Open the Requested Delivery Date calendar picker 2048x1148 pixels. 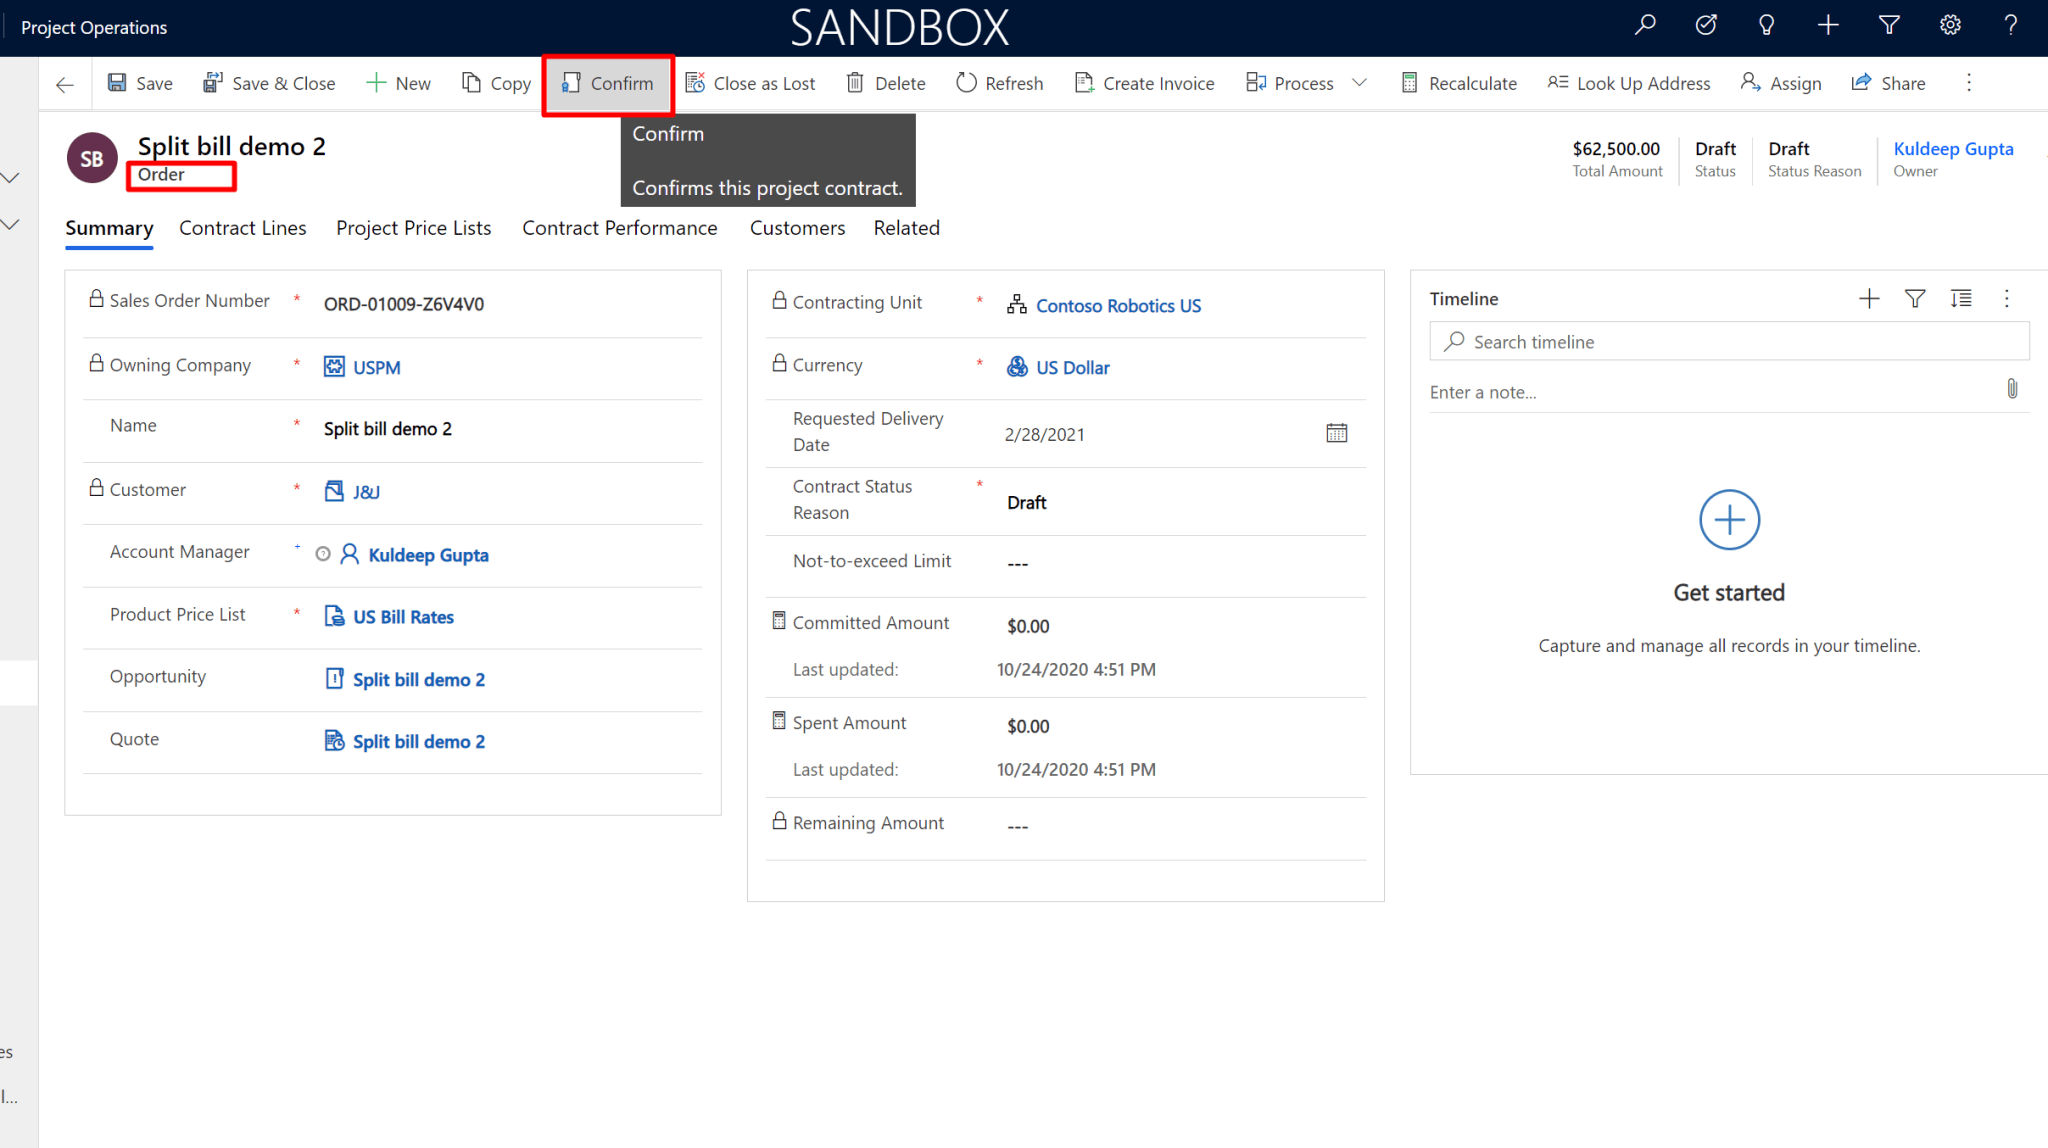pos(1336,432)
